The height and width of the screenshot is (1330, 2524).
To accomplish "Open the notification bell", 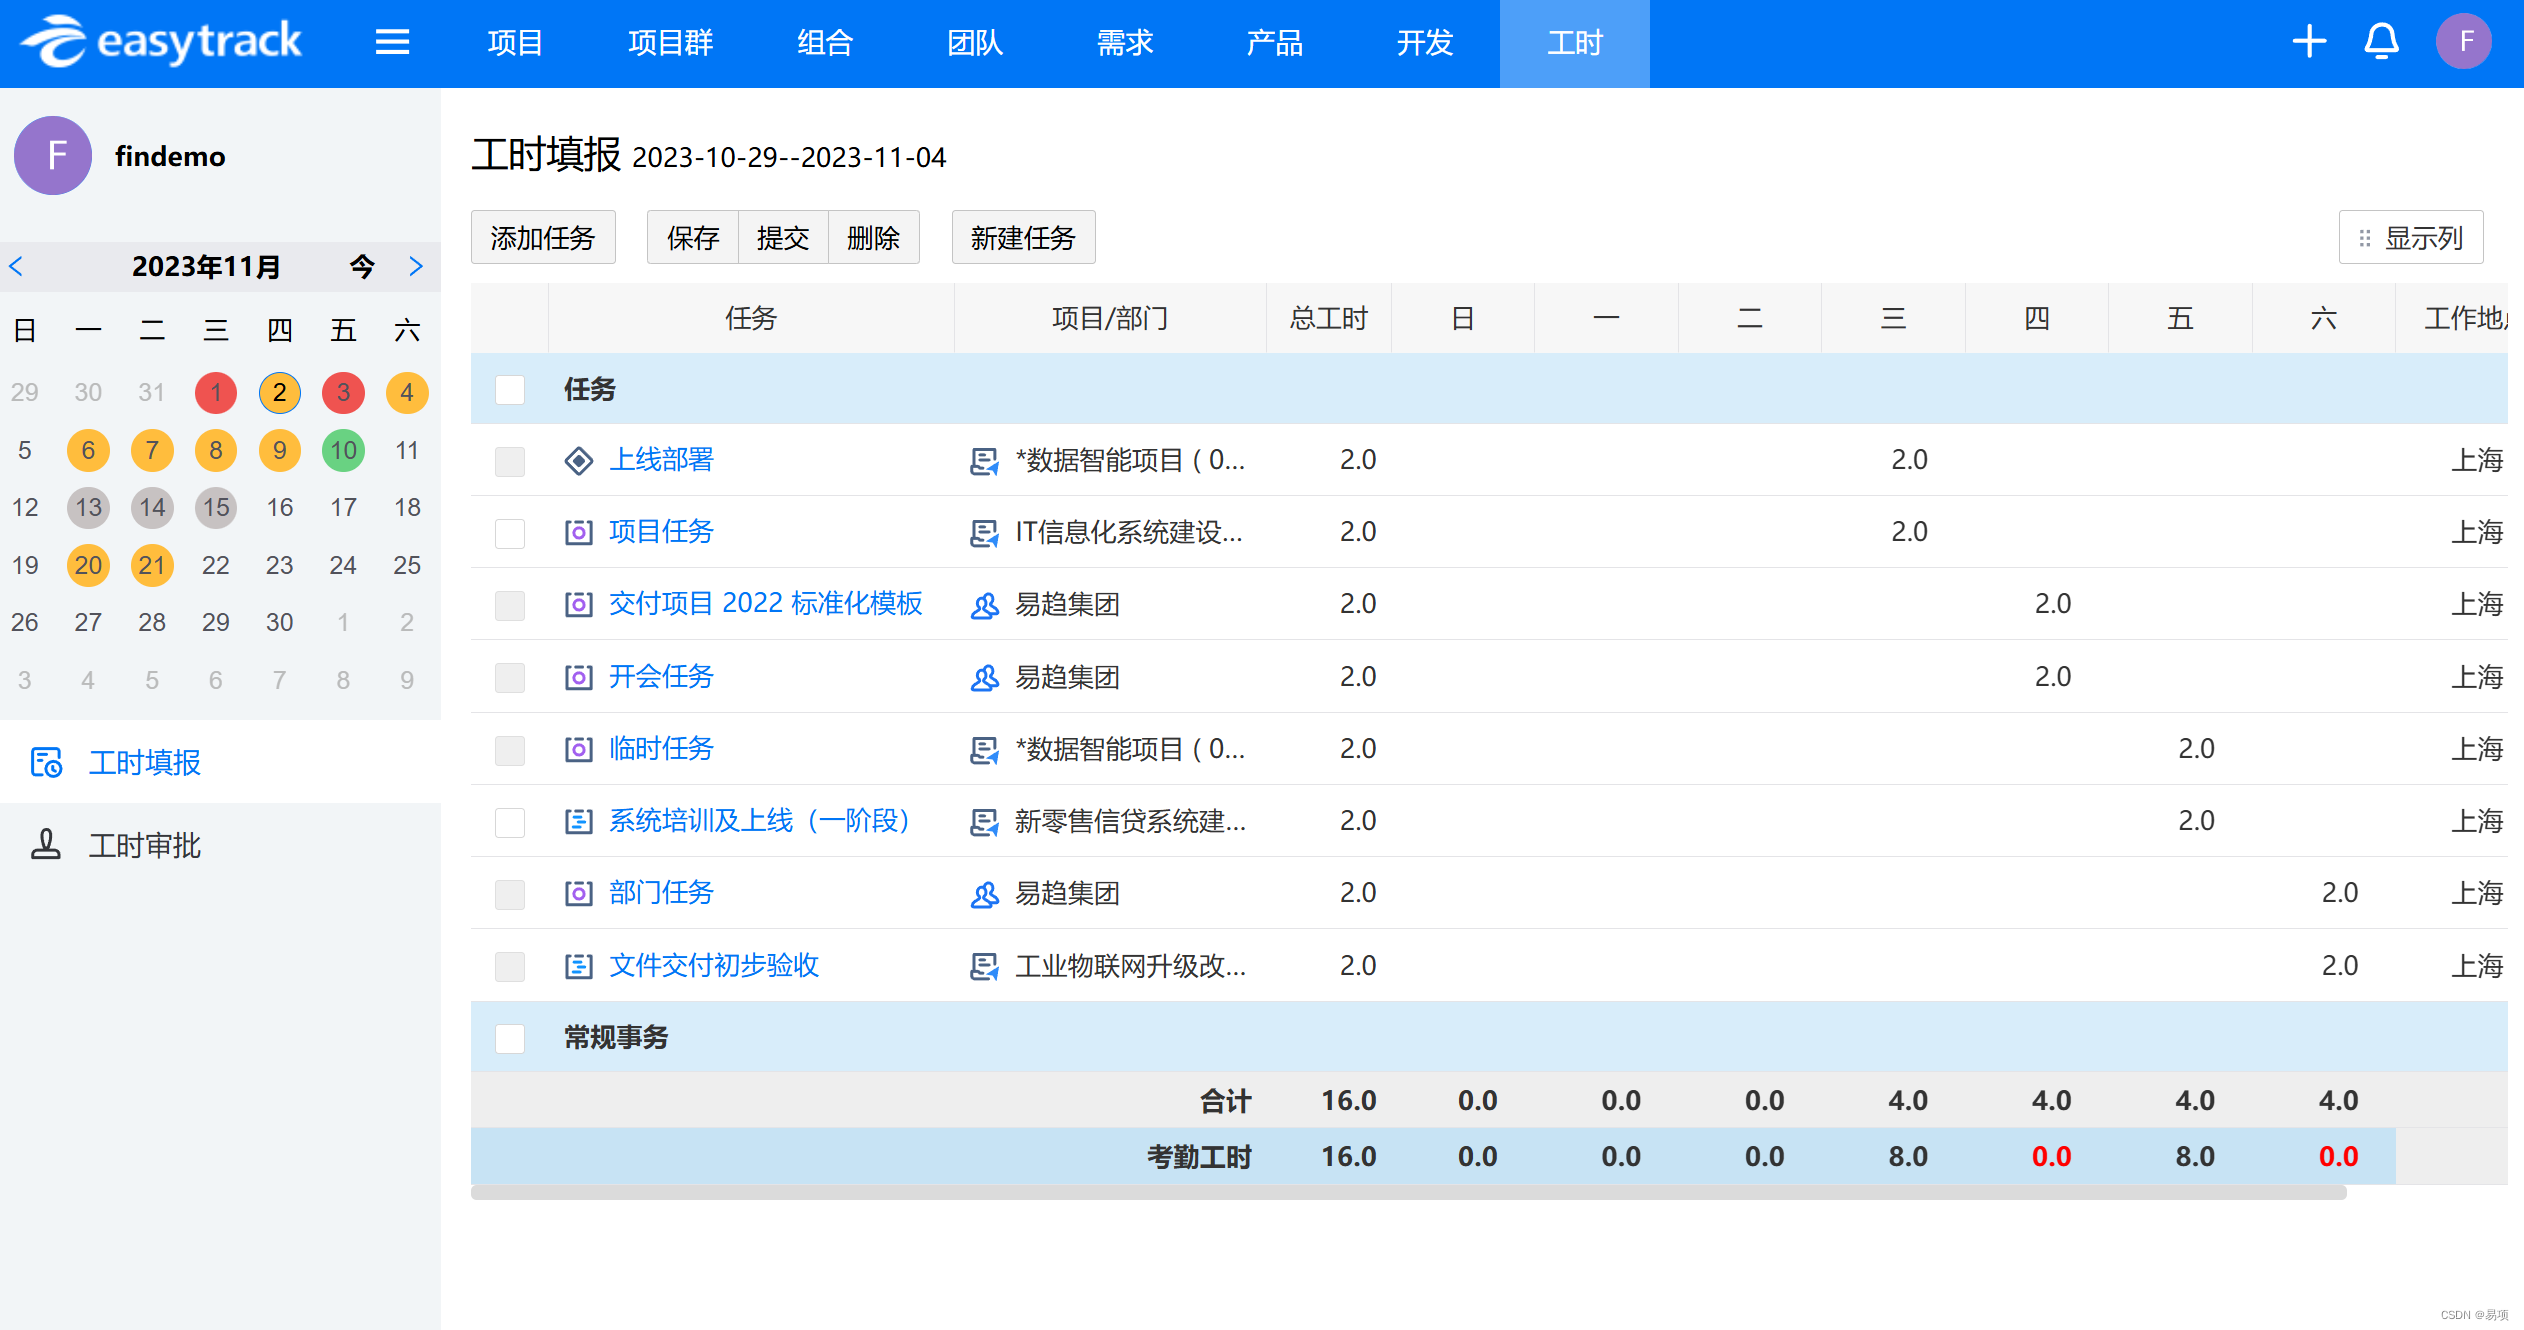I will pos(2381,42).
